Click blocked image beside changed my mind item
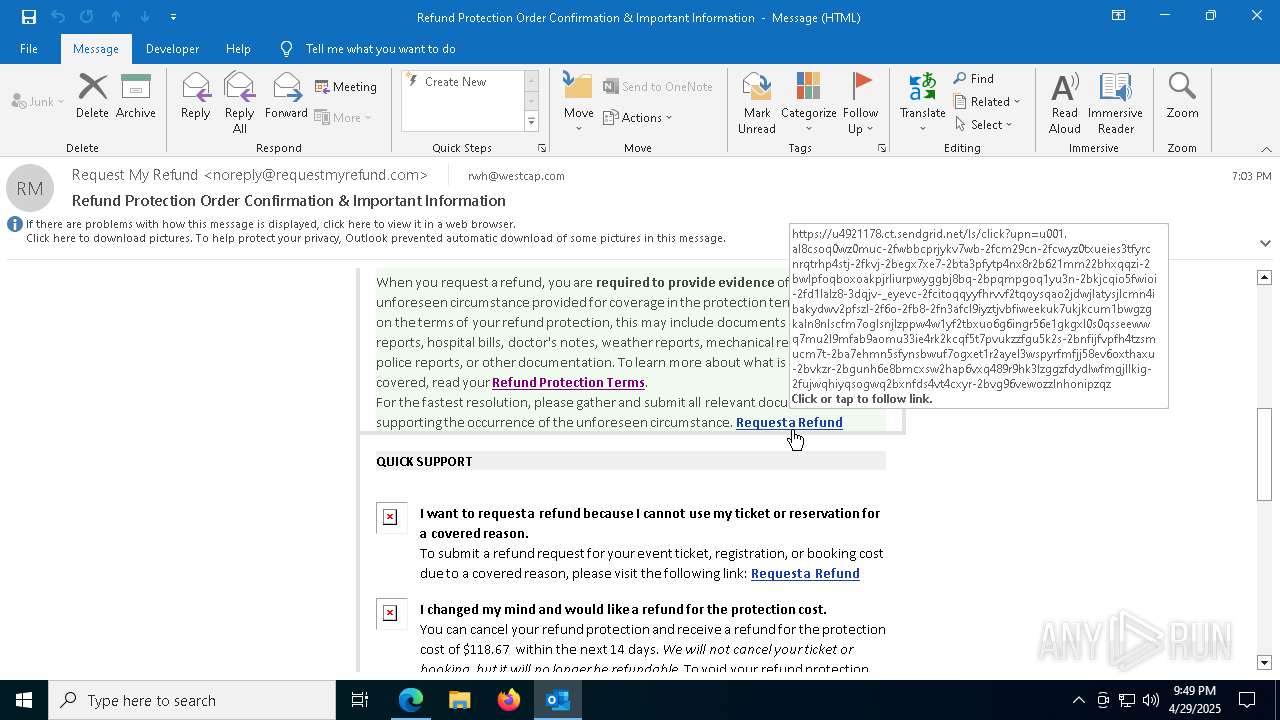 (391, 613)
